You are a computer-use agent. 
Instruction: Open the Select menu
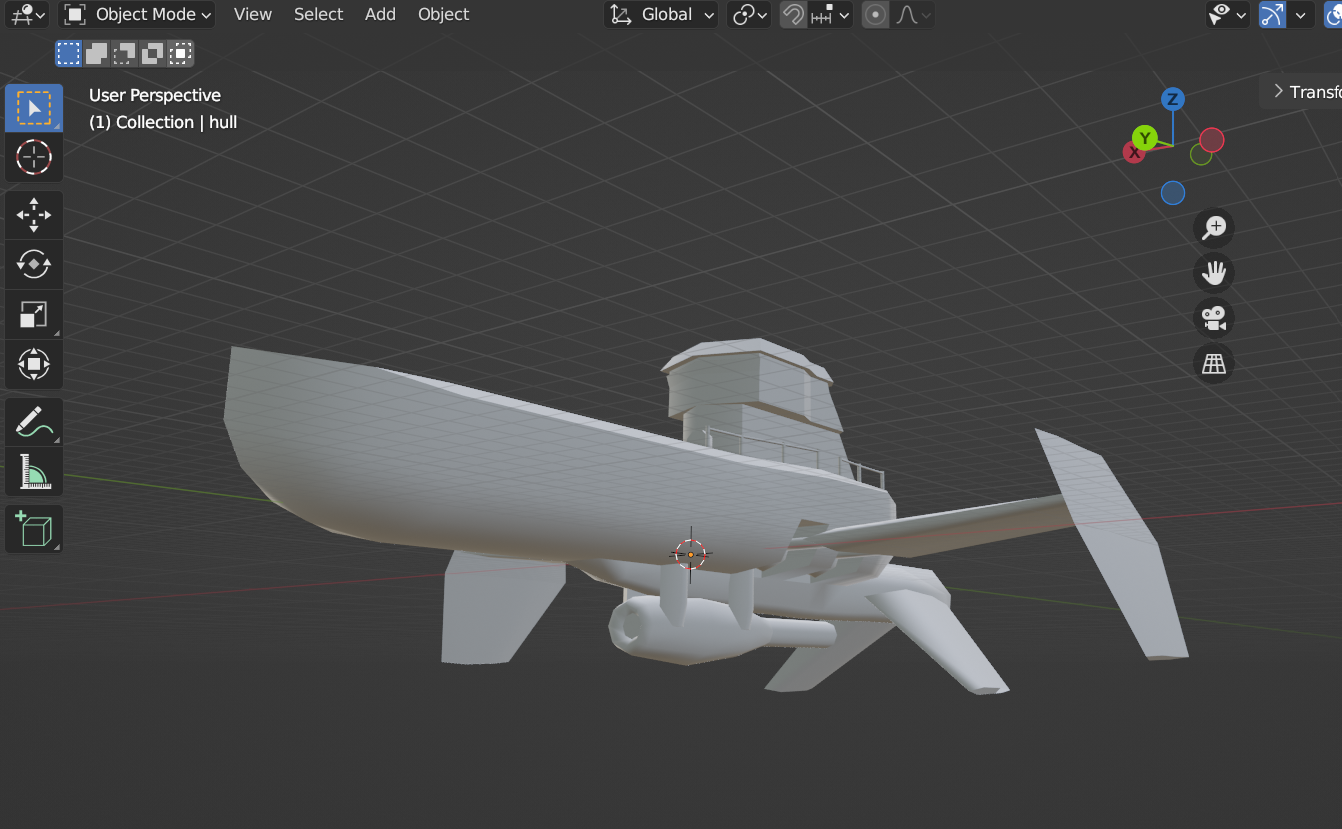click(x=319, y=15)
